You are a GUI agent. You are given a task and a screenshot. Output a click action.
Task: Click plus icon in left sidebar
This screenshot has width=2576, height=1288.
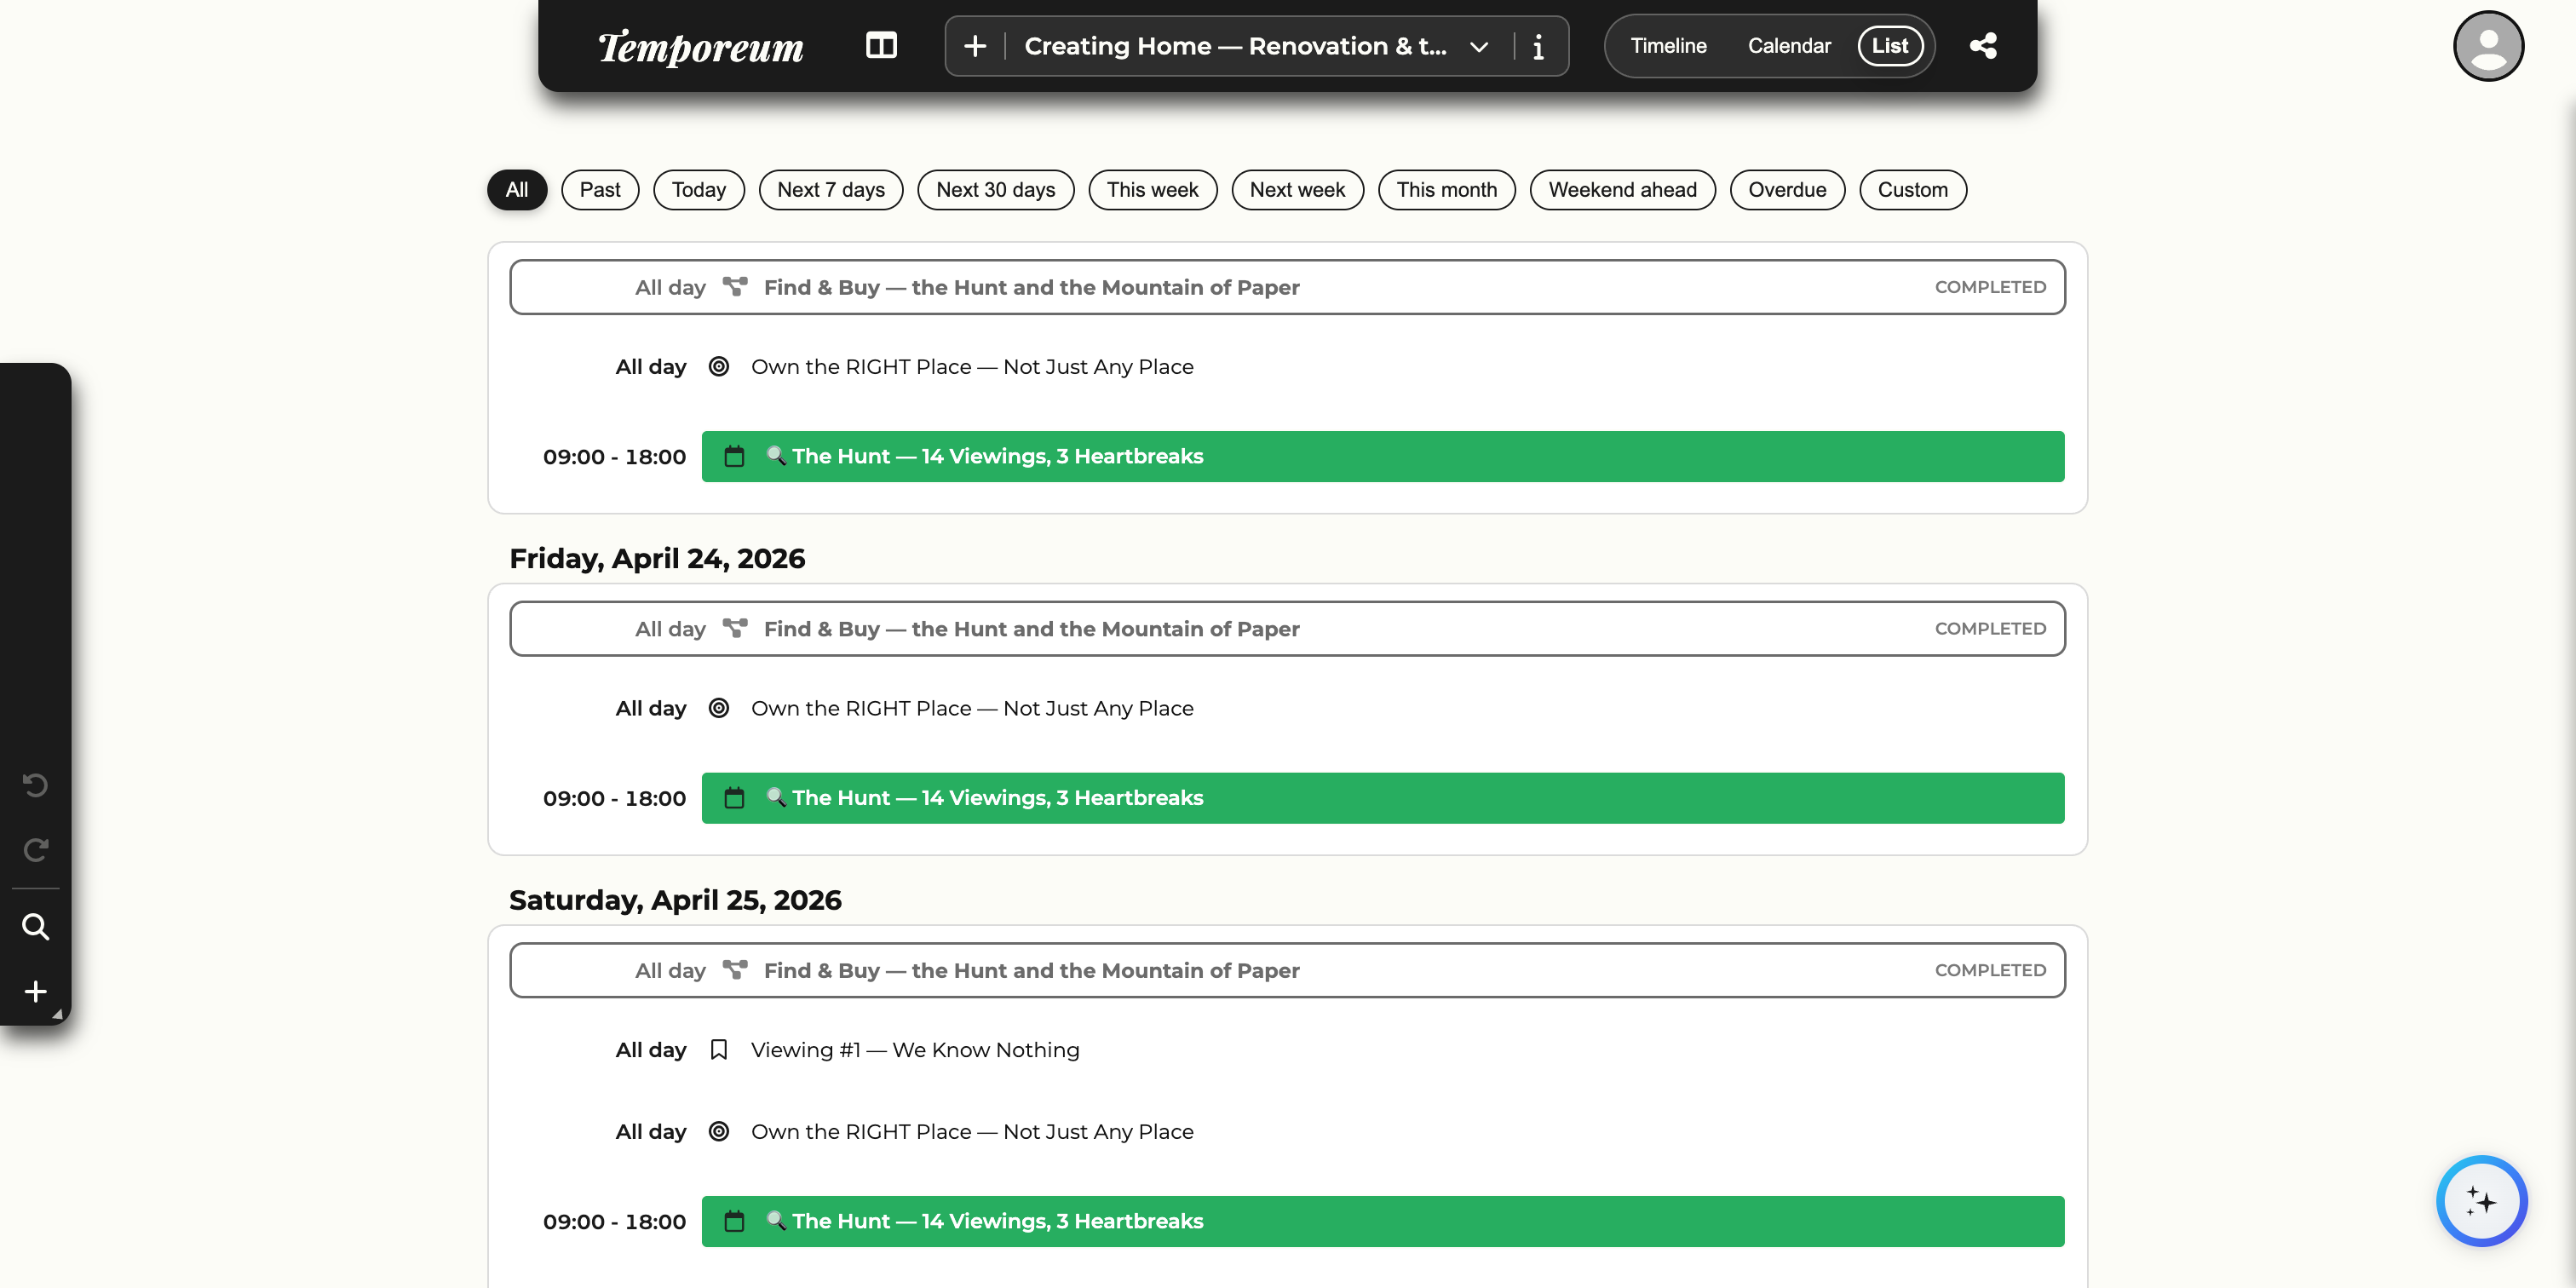(x=35, y=991)
